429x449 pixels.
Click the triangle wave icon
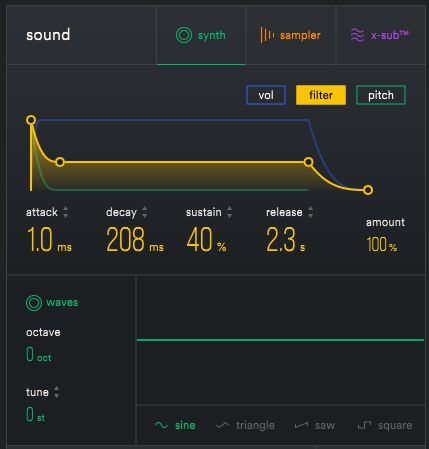222,425
